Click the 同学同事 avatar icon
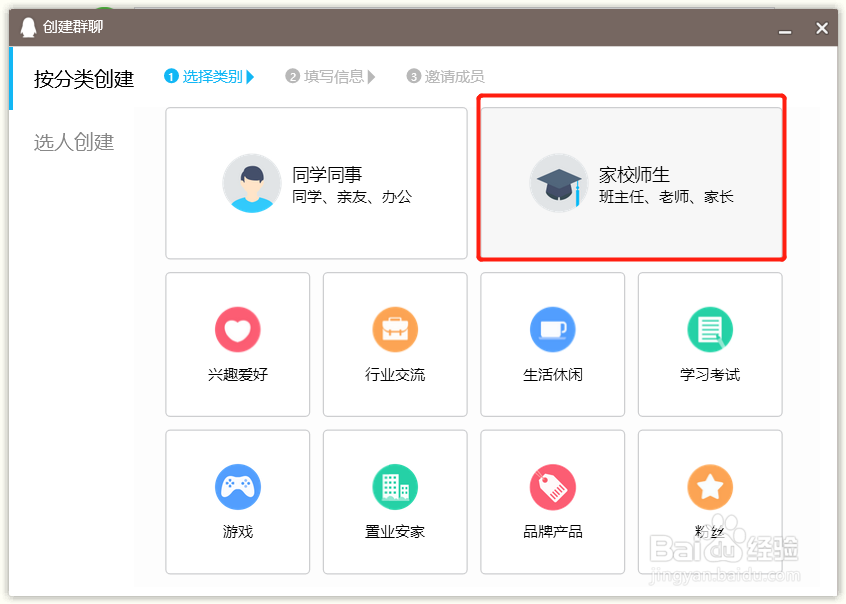The height and width of the screenshot is (604, 846). (x=251, y=184)
